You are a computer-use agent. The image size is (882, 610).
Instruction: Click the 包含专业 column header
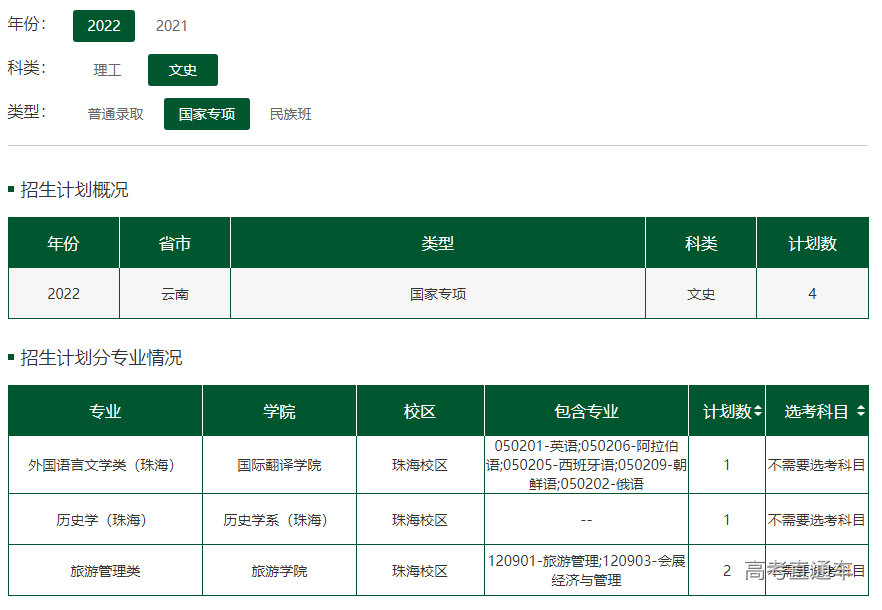[x=586, y=411]
